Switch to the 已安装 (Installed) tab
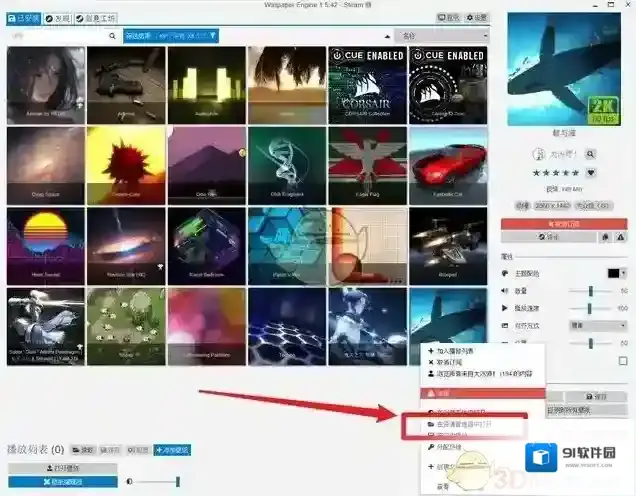636x496 pixels. (x=24, y=17)
